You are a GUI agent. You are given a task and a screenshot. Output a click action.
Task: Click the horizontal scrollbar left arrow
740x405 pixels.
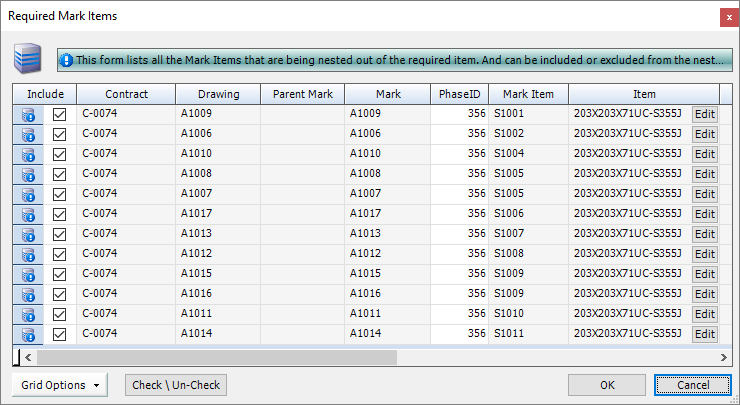pos(29,357)
